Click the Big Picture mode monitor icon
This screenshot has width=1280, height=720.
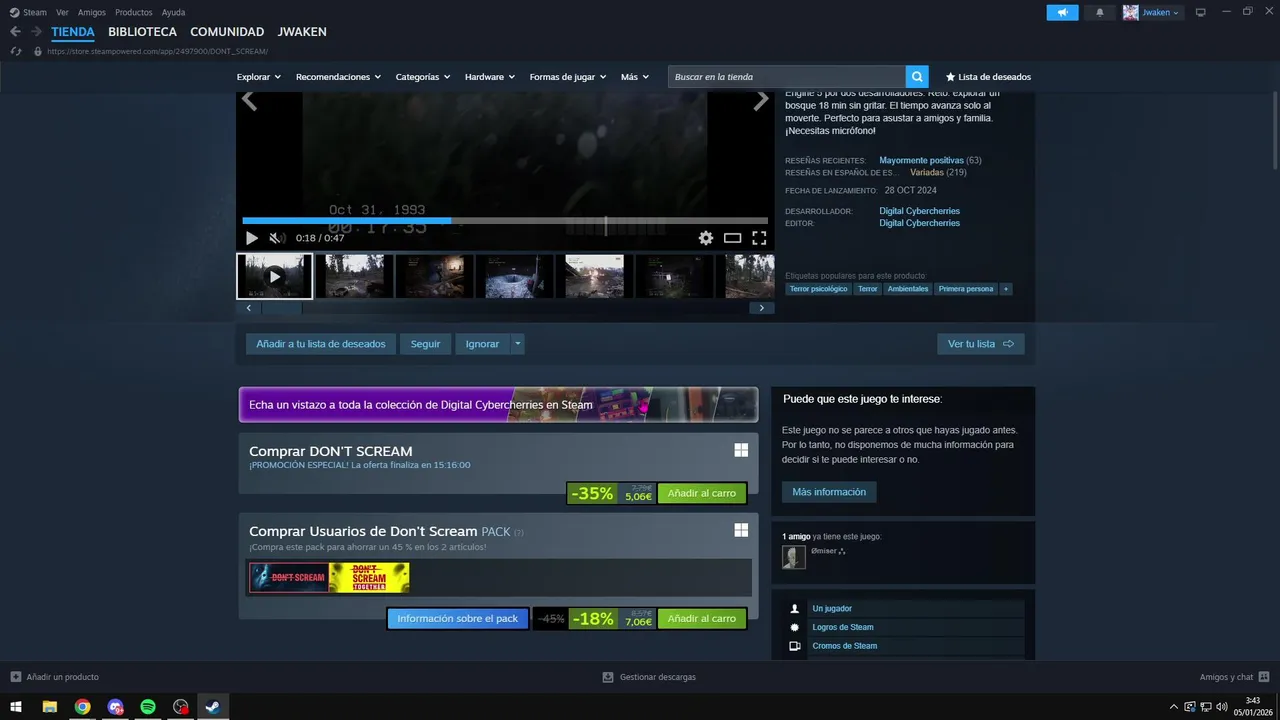click(1201, 13)
